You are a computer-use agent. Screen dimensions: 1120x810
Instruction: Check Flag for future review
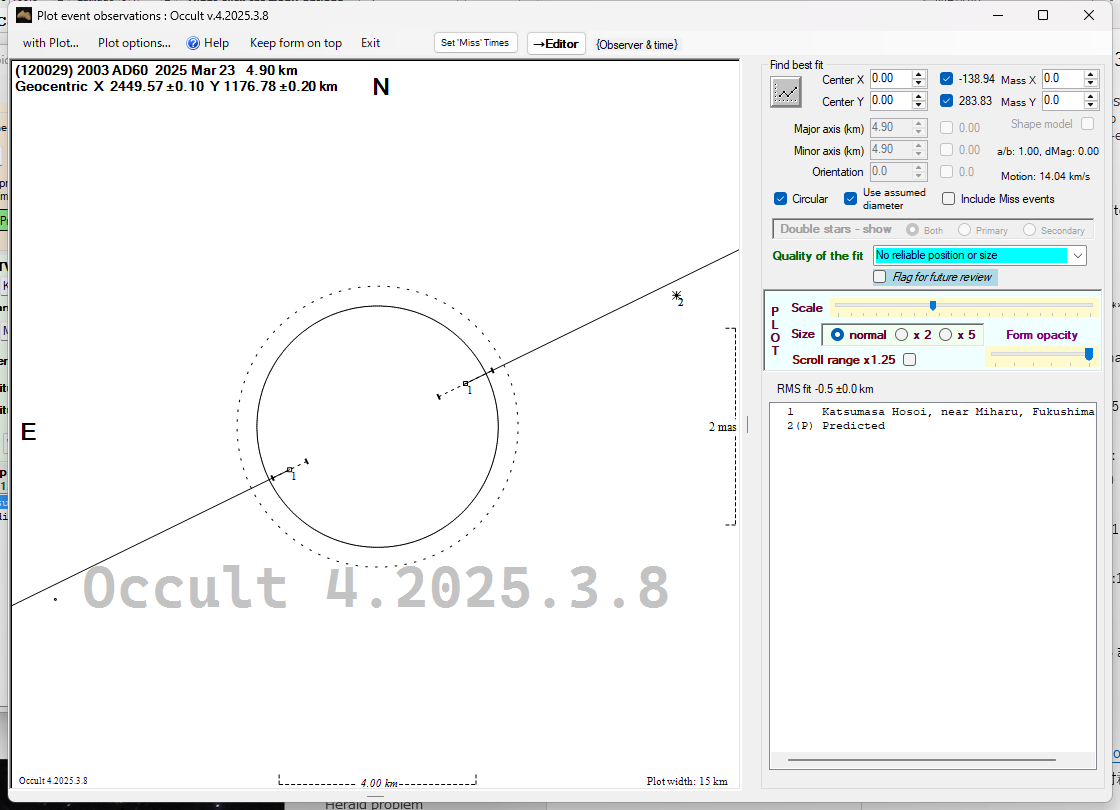[880, 277]
